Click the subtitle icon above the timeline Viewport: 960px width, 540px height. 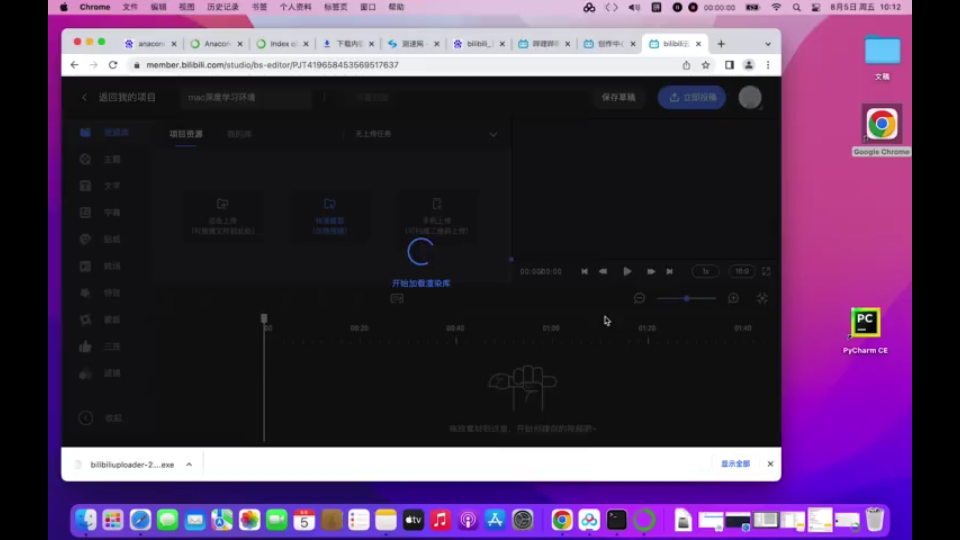point(397,299)
